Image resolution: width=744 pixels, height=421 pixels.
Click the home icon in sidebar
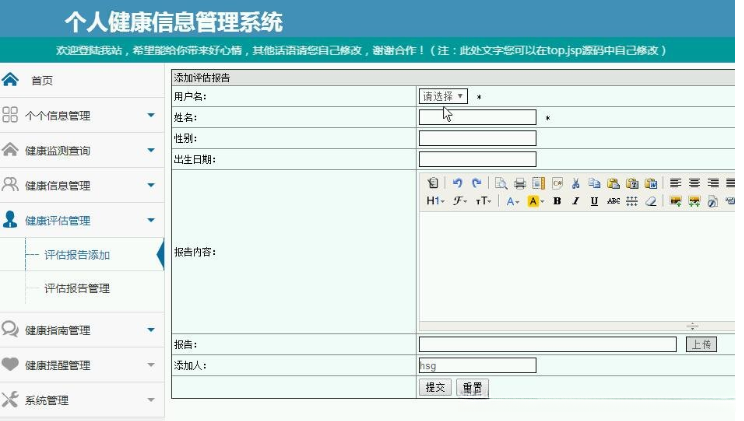(10, 79)
